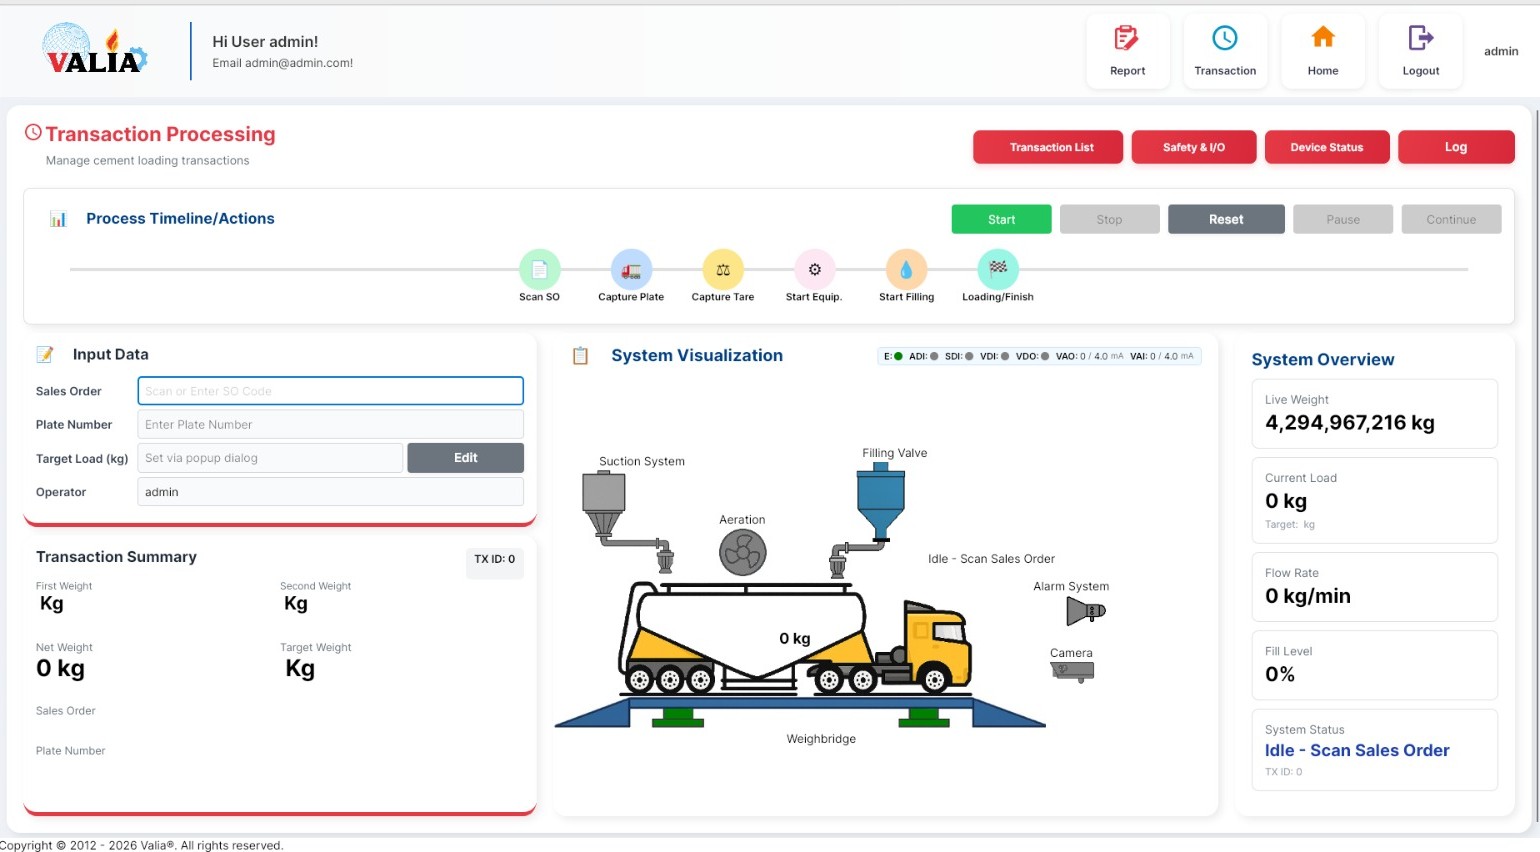Click the Operator field showing admin
The height and width of the screenshot is (852, 1540).
click(330, 492)
